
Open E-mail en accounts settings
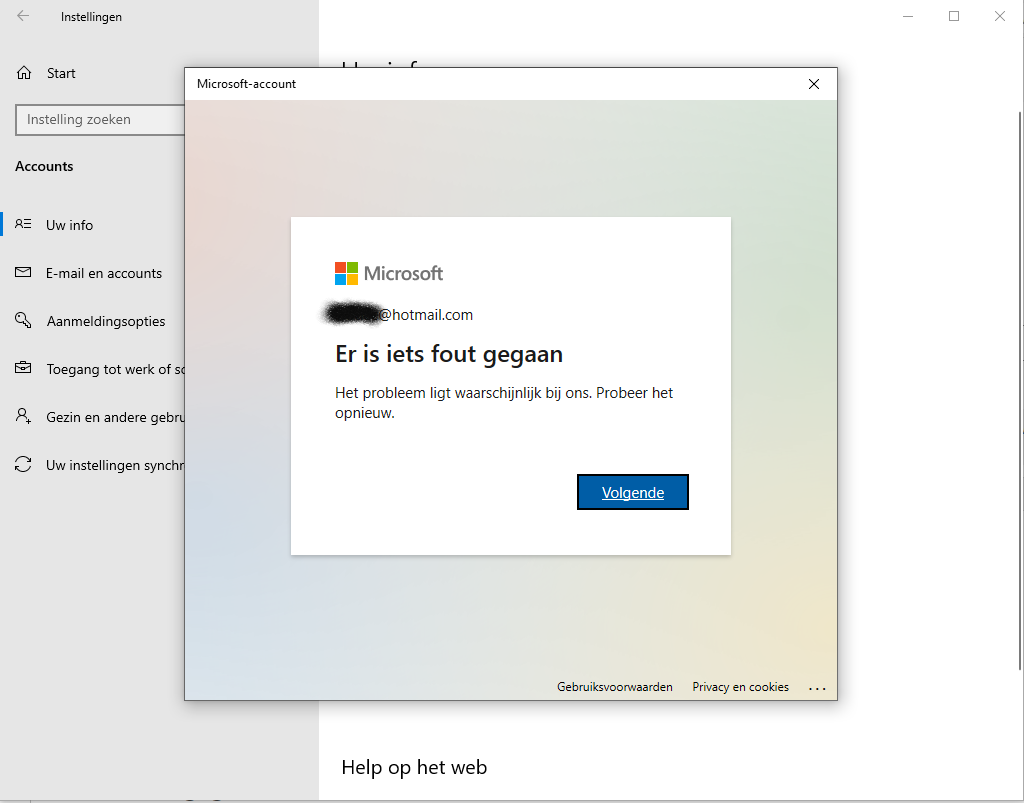(104, 273)
